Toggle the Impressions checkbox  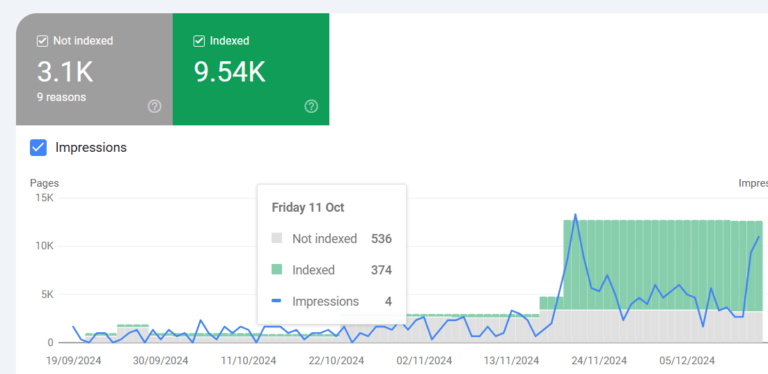(x=38, y=147)
